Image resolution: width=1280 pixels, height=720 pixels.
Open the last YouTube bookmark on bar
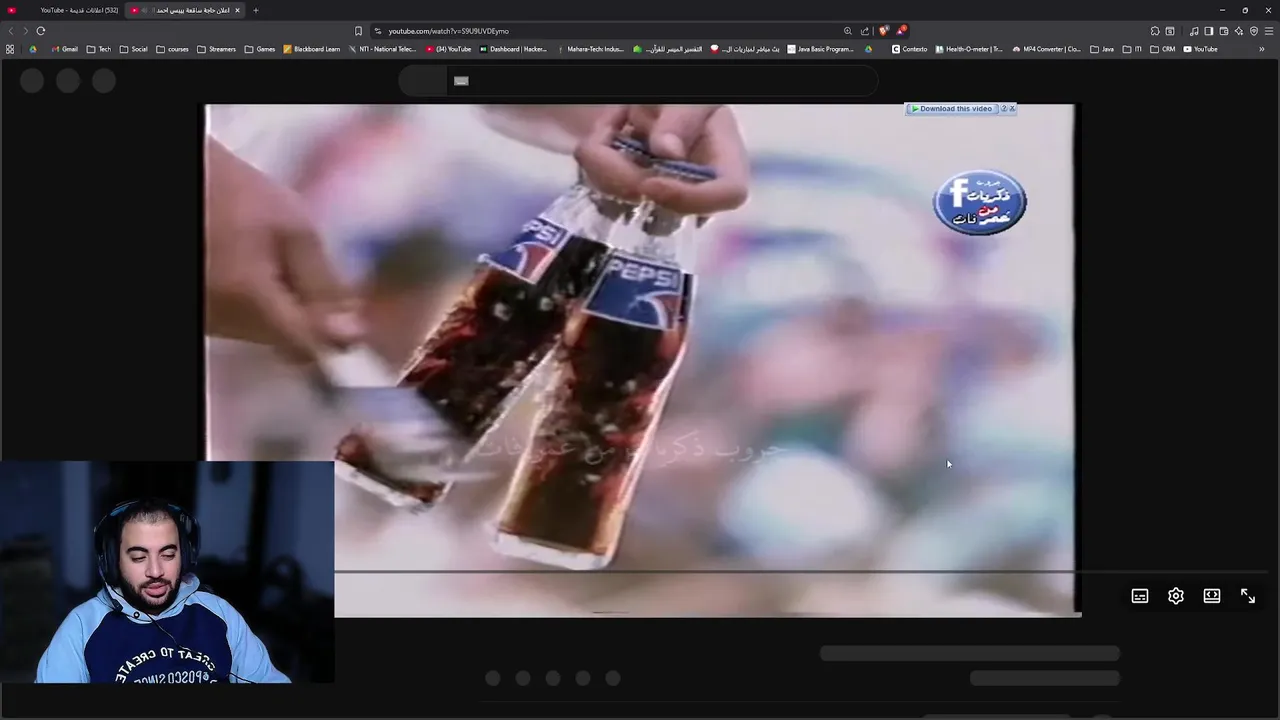[1200, 49]
